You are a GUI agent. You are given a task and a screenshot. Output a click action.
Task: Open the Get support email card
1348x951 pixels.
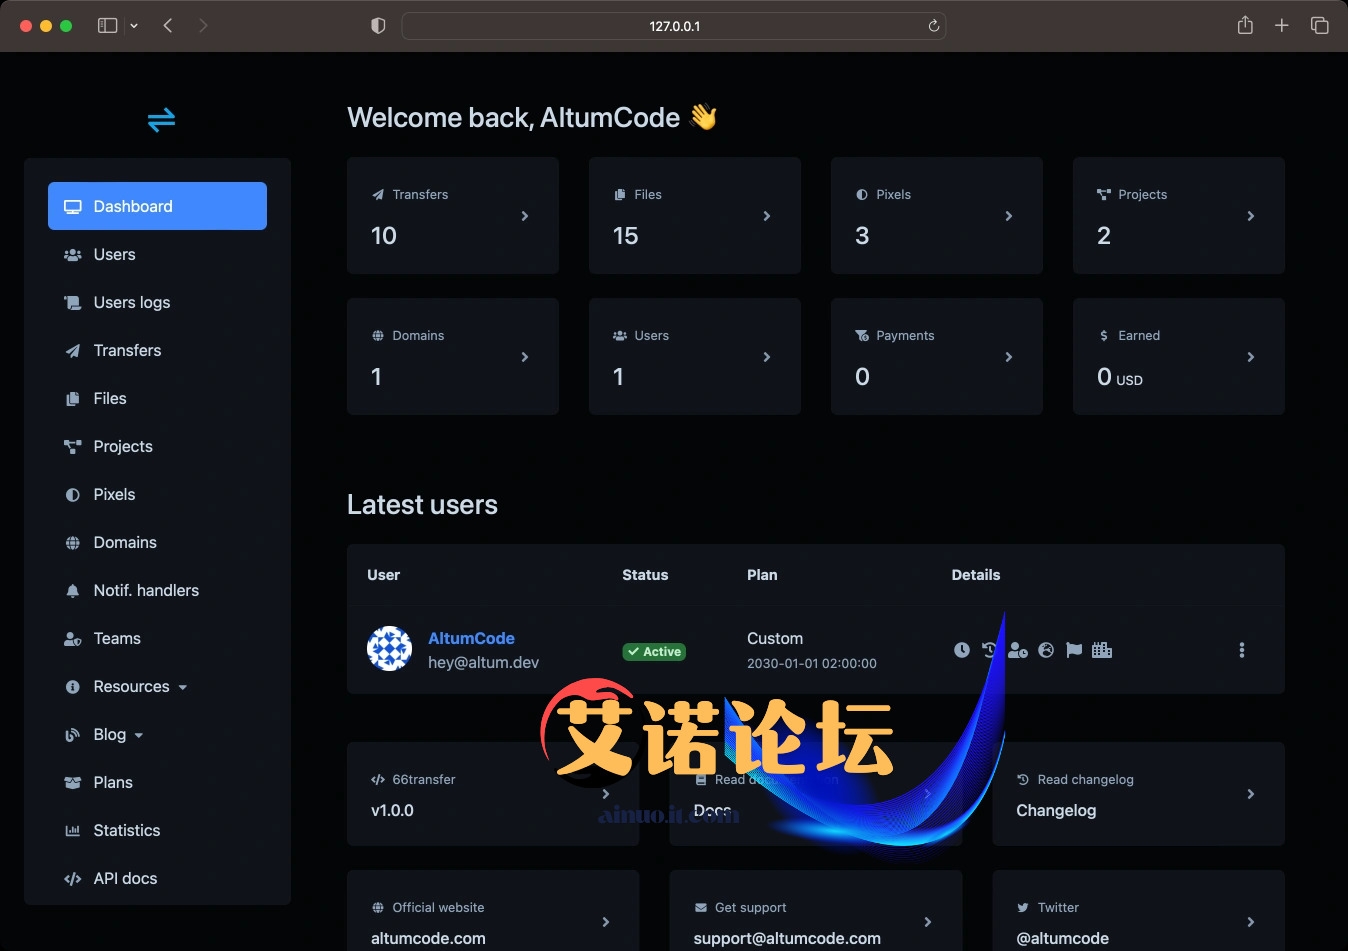815,911
